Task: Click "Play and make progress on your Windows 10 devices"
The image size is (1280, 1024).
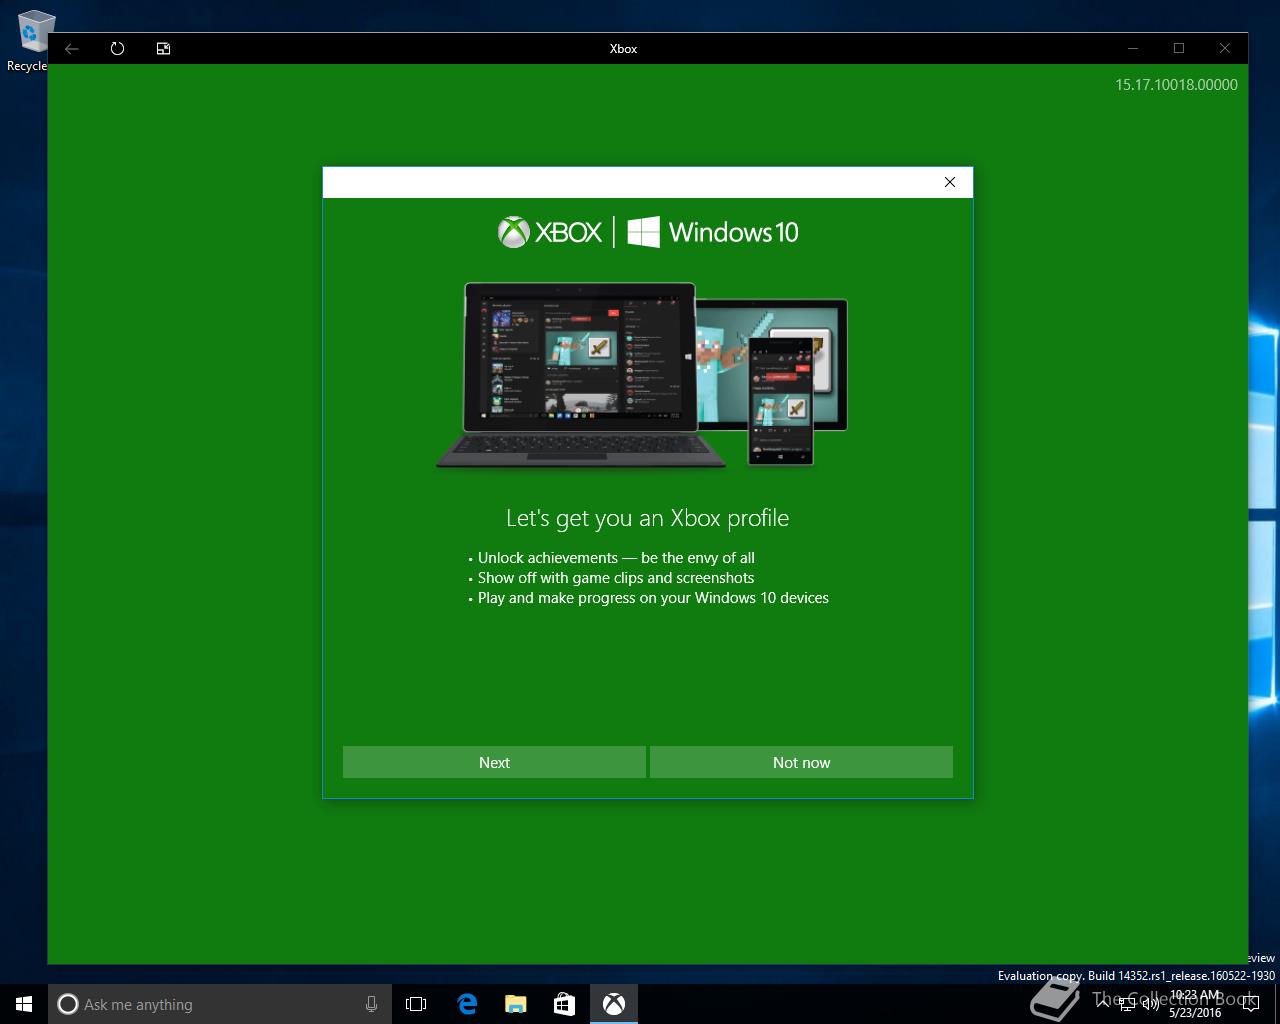Action: pyautogui.click(x=653, y=598)
